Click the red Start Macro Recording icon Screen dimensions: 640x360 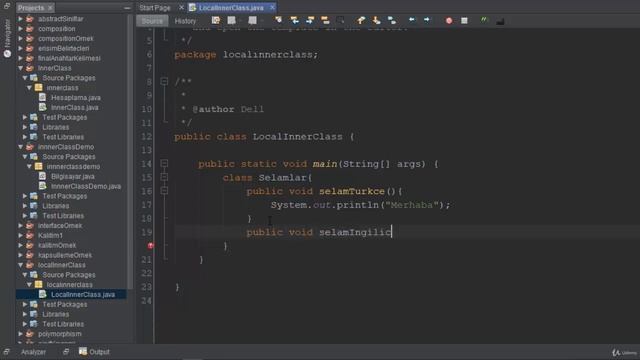coord(449,20)
